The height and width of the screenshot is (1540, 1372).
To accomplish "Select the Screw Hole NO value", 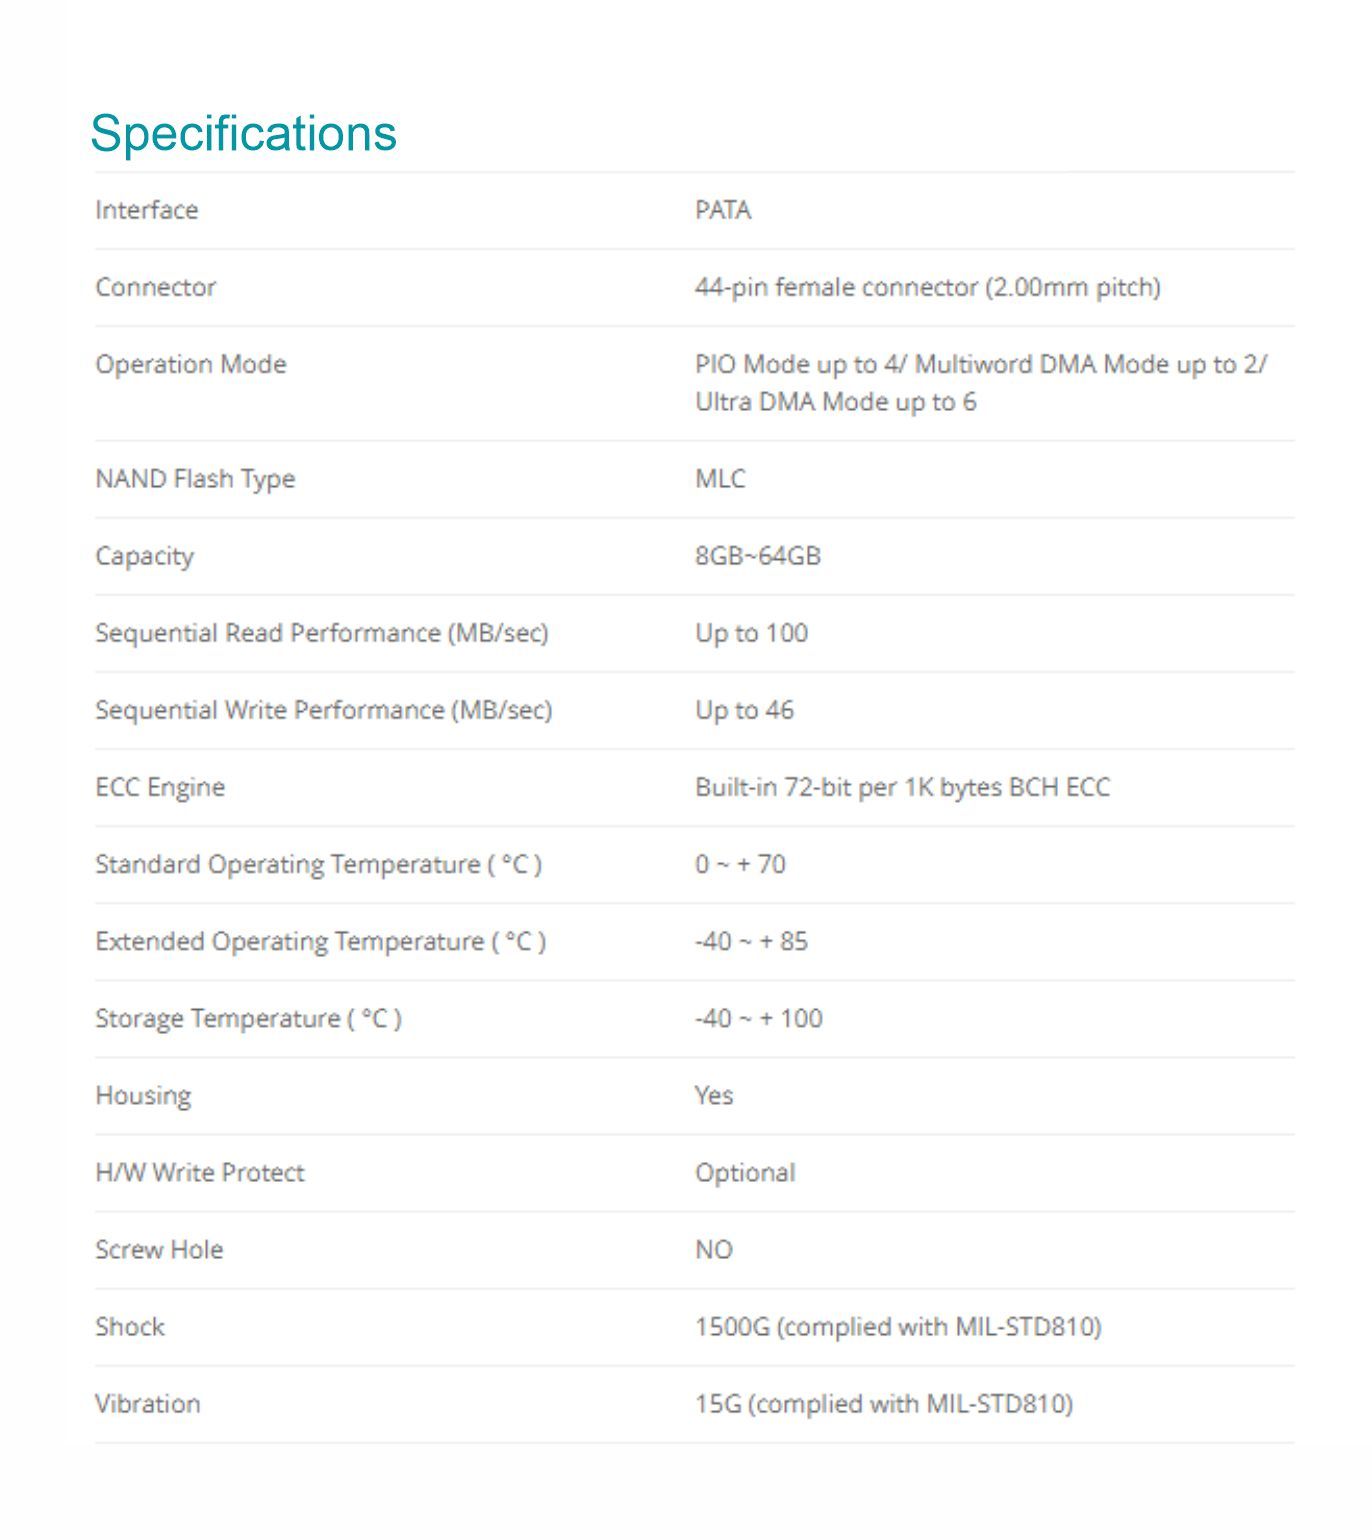I will 714,1249.
